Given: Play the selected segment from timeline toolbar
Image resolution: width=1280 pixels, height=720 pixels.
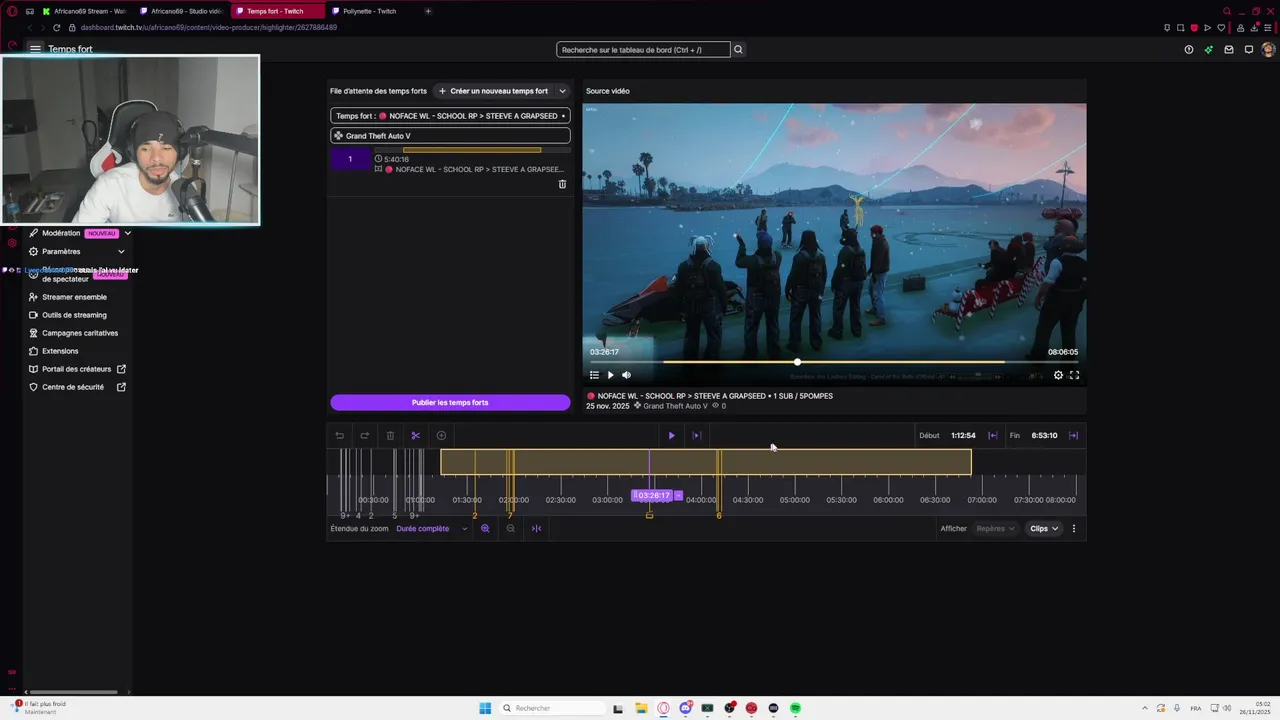Looking at the screenshot, I should pos(671,435).
